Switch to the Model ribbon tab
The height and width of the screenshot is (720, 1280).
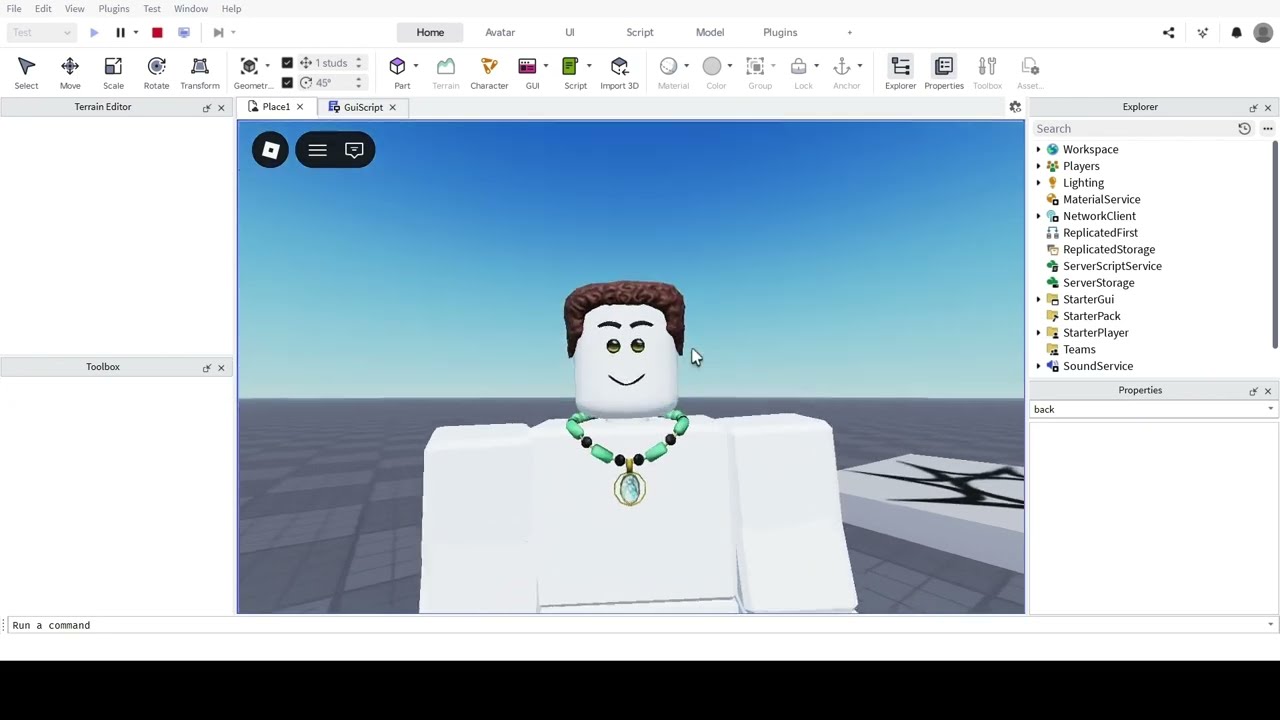[710, 32]
